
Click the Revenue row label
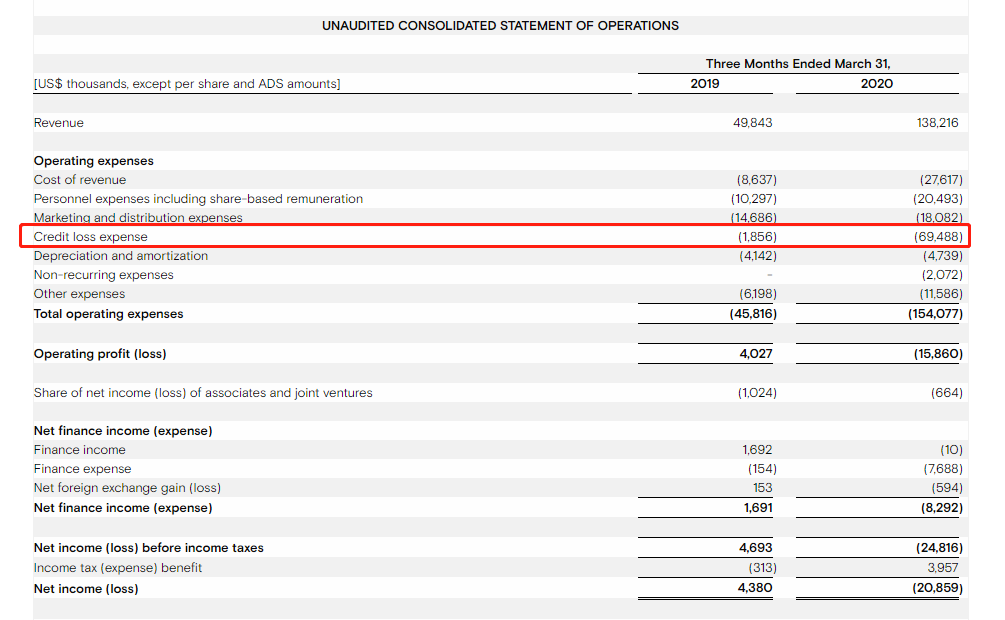59,123
